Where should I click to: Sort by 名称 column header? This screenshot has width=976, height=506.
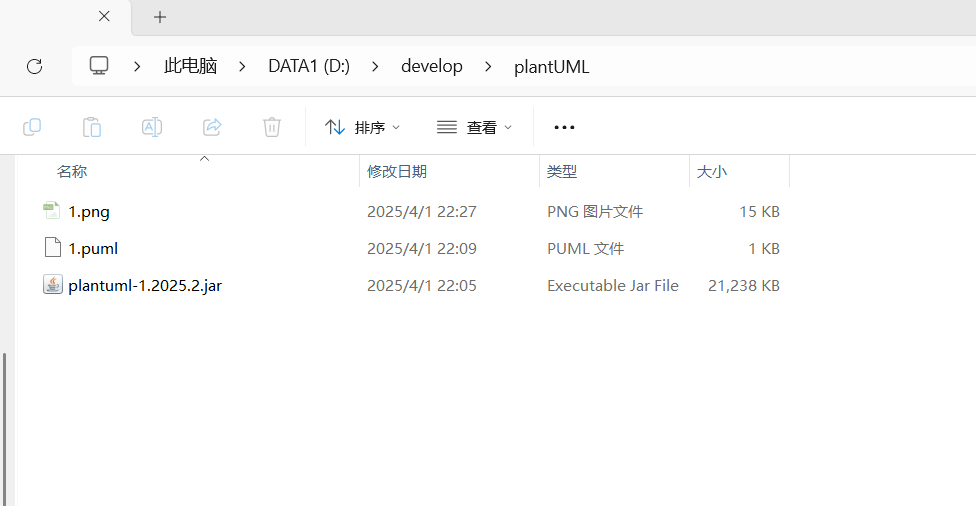(x=72, y=172)
